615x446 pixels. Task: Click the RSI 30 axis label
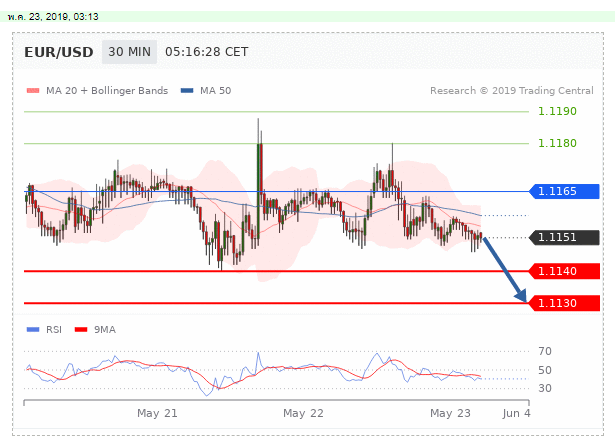click(545, 388)
